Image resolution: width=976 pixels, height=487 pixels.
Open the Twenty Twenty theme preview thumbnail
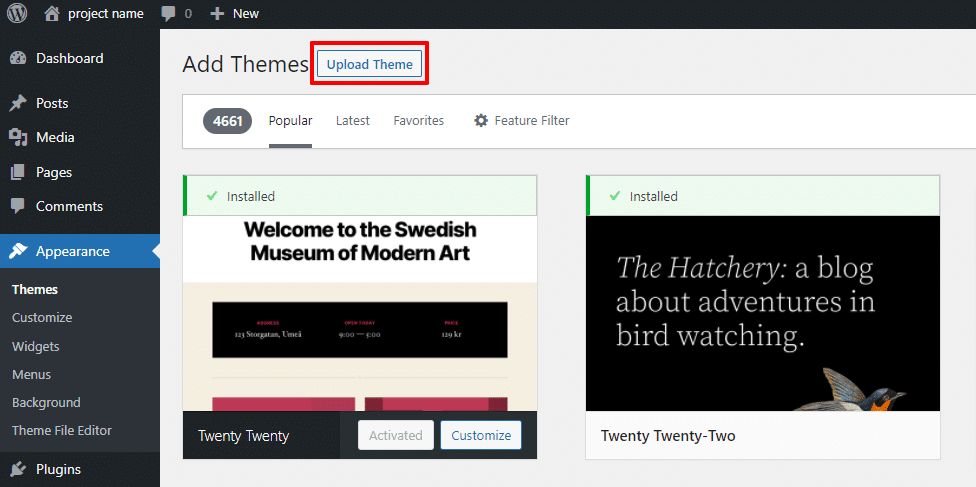click(360, 313)
